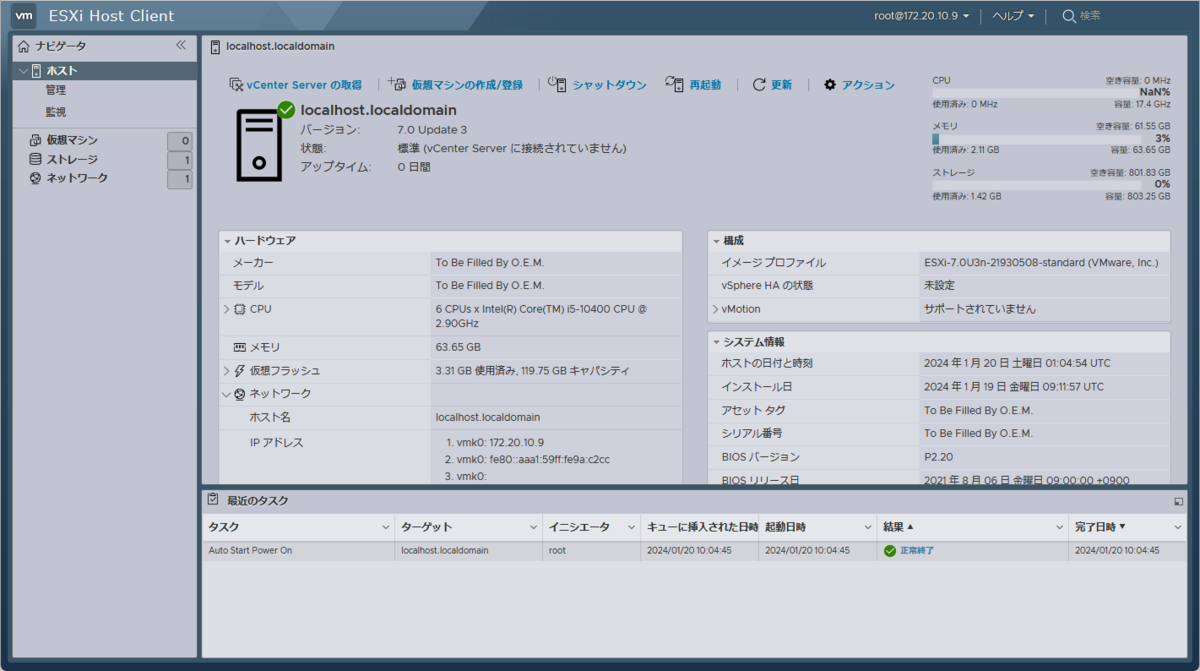Open the Actions menu button

pos(859,85)
